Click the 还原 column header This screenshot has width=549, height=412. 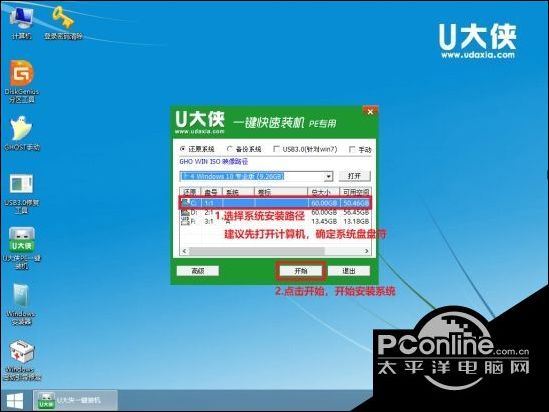pos(190,192)
